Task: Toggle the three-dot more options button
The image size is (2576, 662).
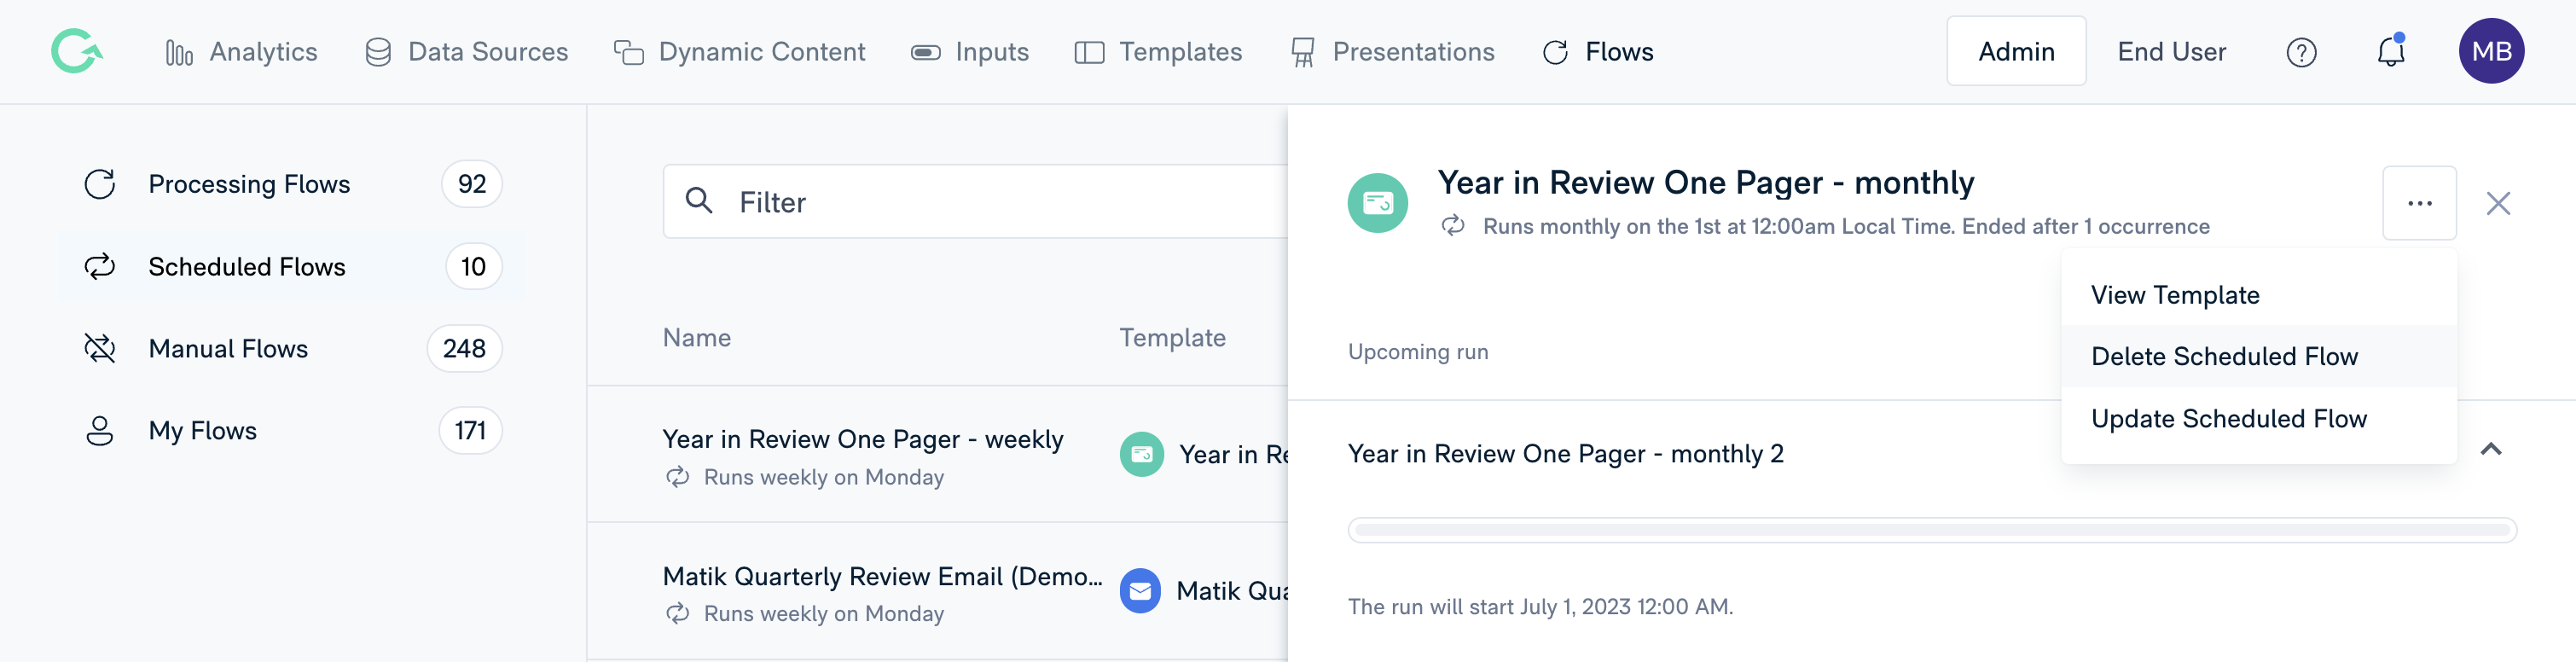Action: (2419, 203)
